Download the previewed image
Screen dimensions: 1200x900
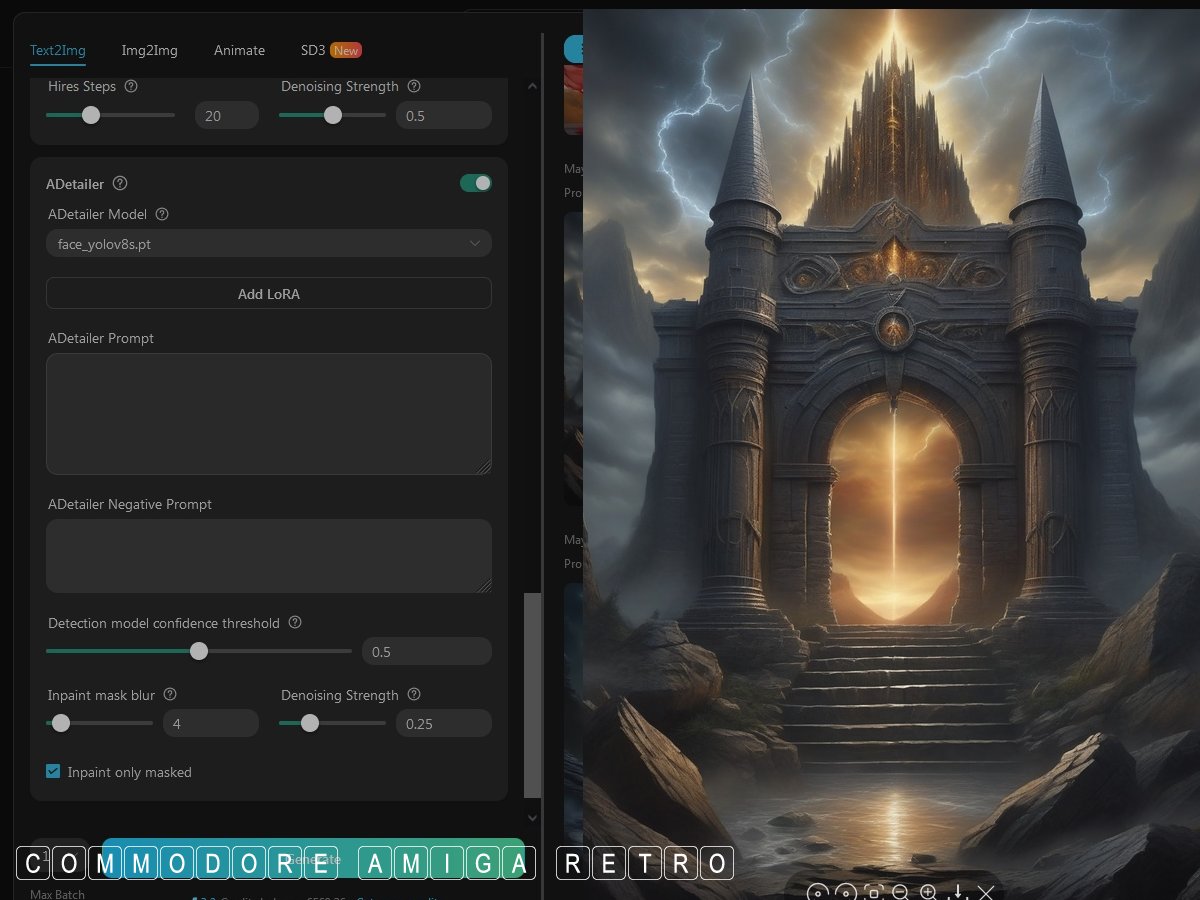[957, 891]
